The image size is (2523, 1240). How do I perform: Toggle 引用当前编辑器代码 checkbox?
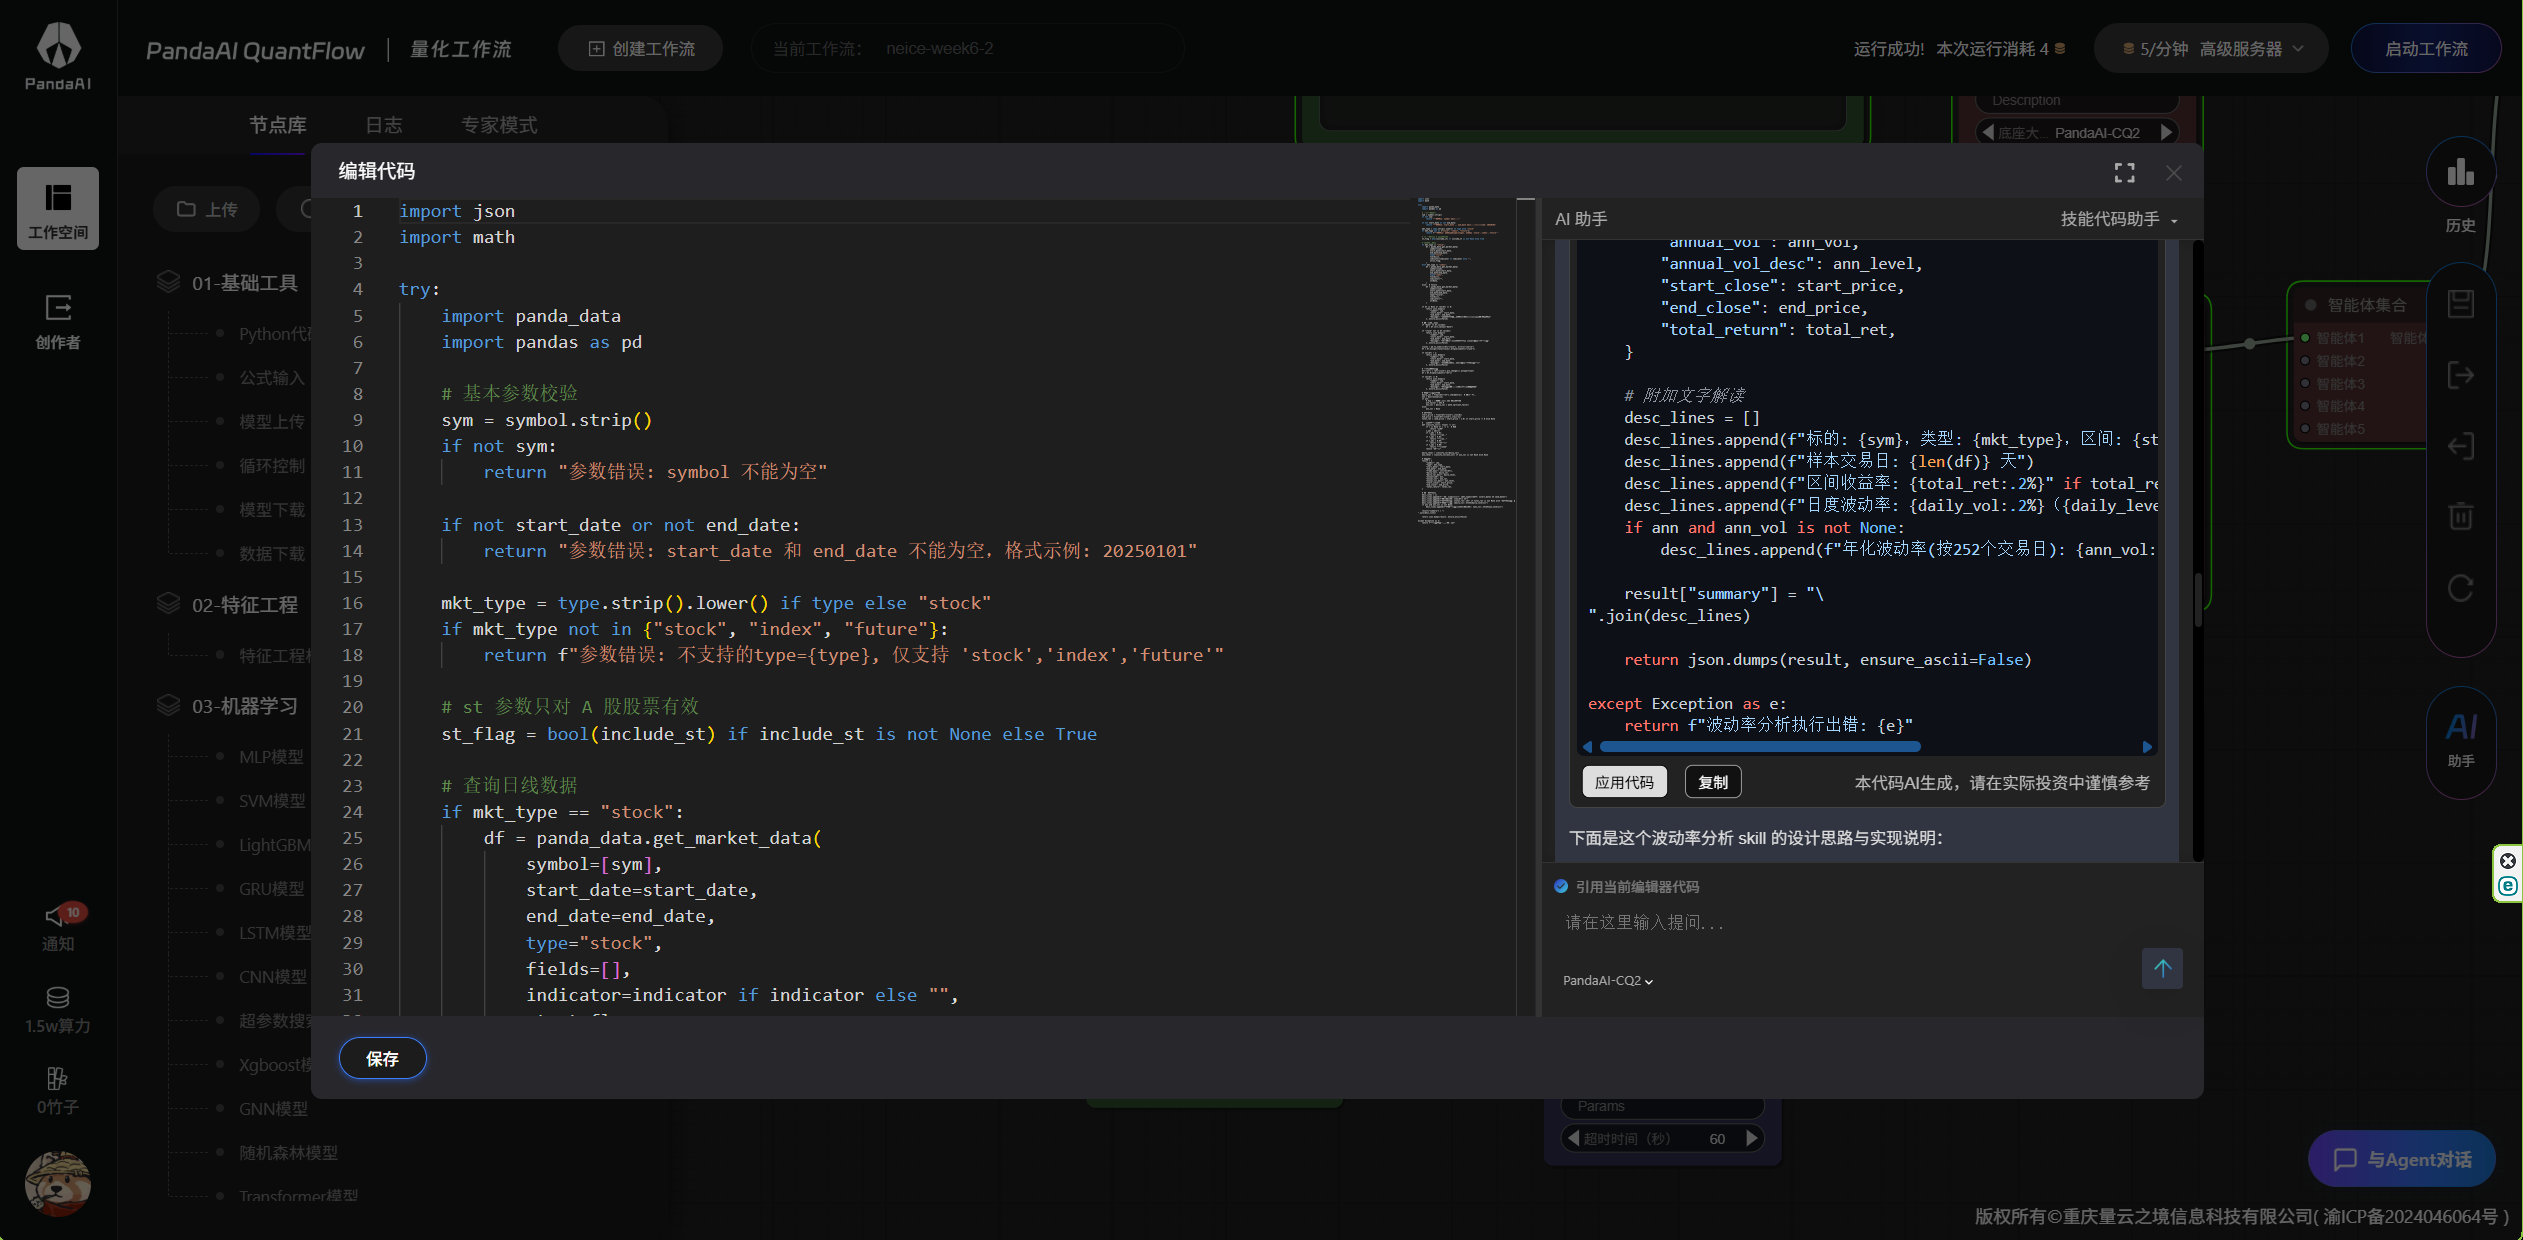coord(1561,886)
